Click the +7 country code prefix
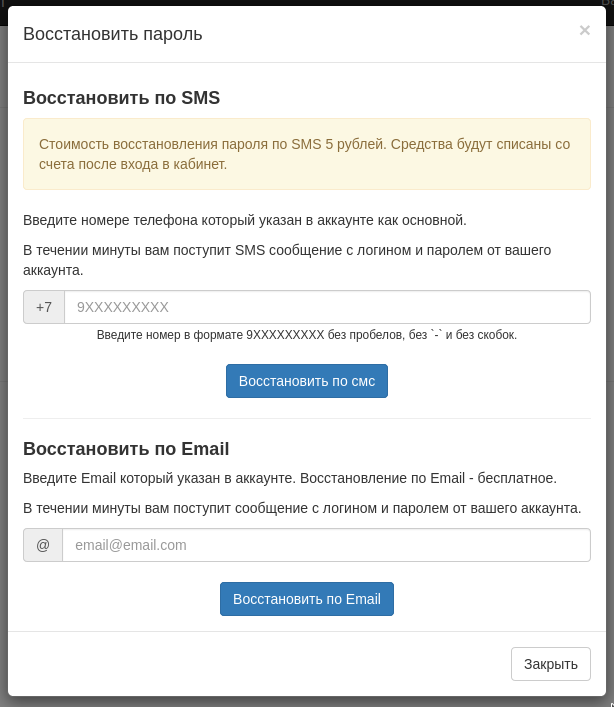 [x=44, y=307]
